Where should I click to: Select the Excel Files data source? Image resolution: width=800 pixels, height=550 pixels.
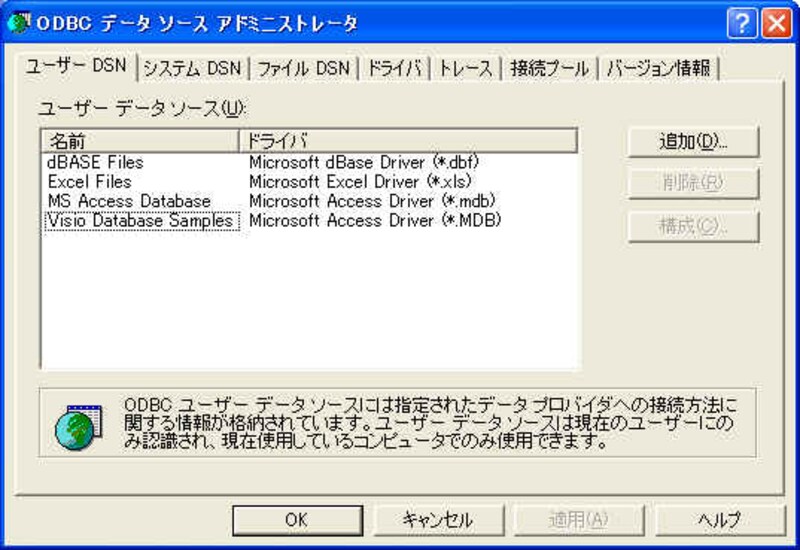[x=90, y=182]
